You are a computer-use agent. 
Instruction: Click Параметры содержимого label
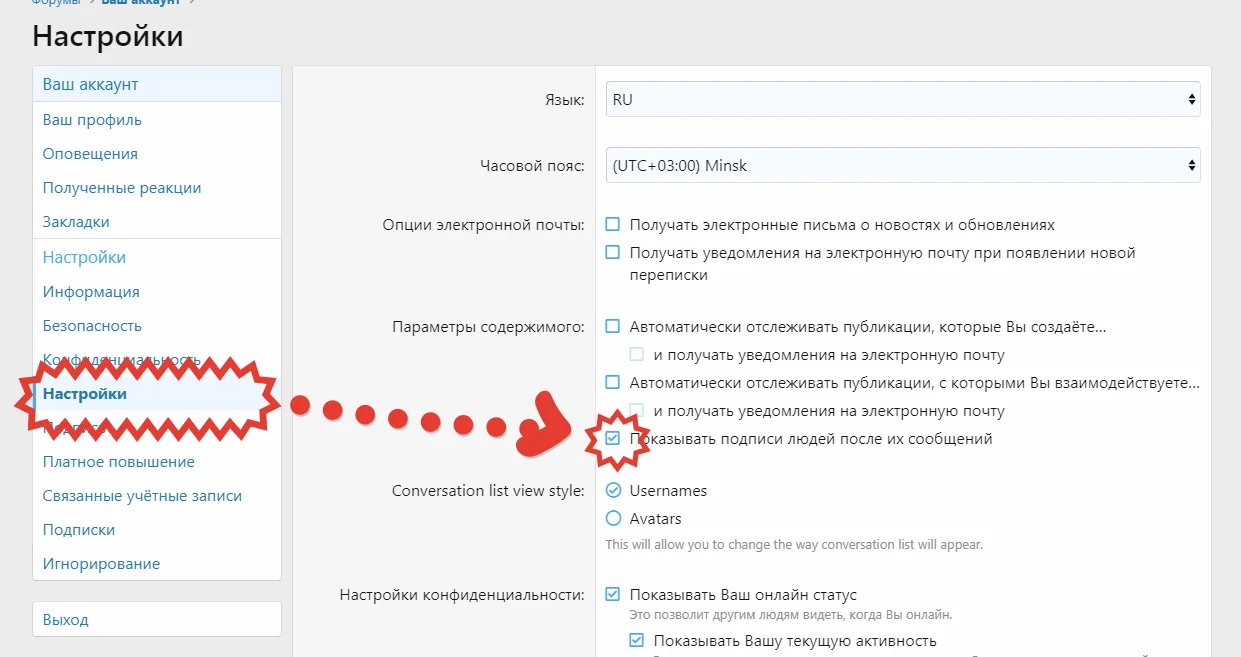(488, 327)
